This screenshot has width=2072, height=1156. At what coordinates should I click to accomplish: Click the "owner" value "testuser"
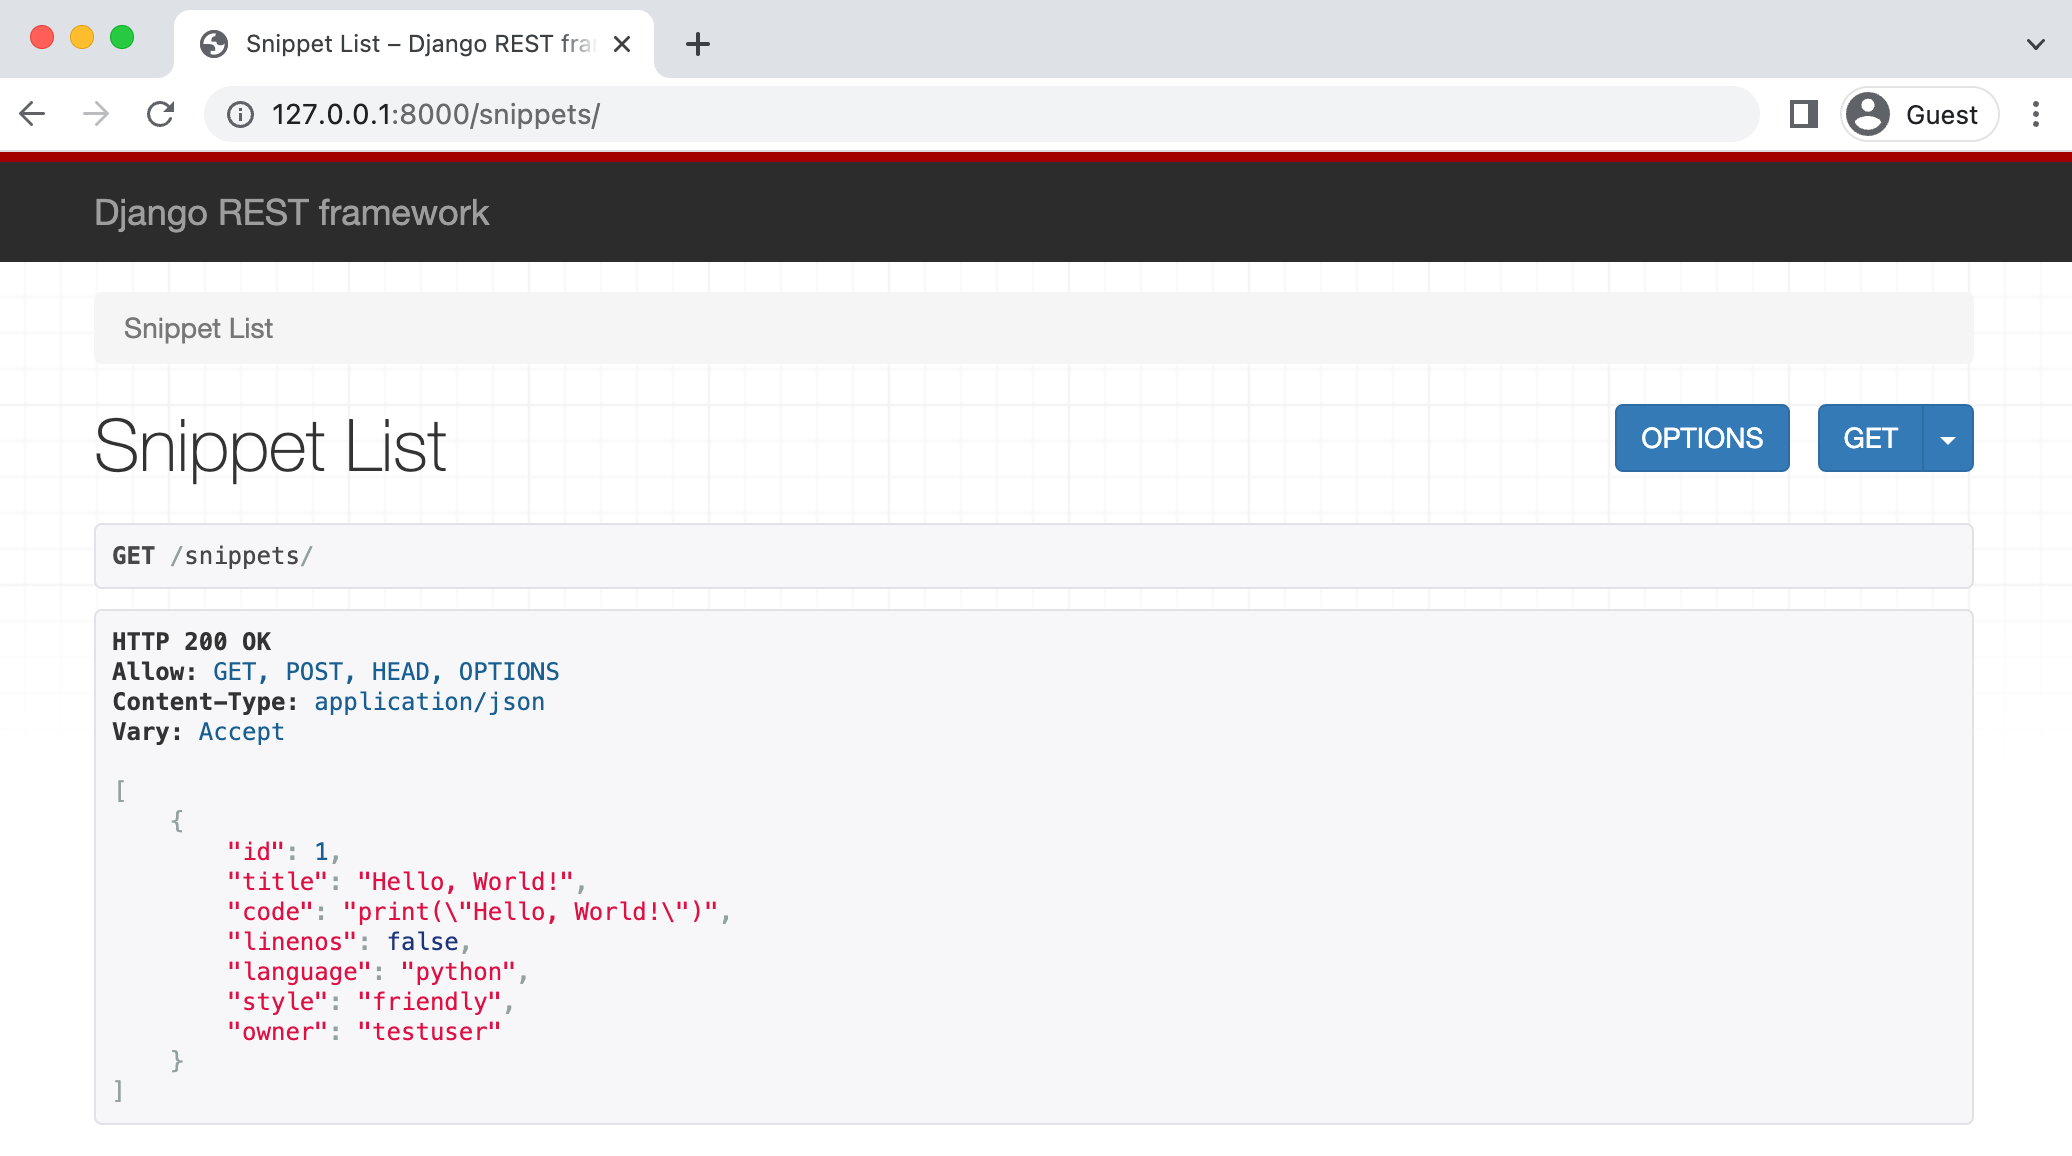(x=429, y=1032)
